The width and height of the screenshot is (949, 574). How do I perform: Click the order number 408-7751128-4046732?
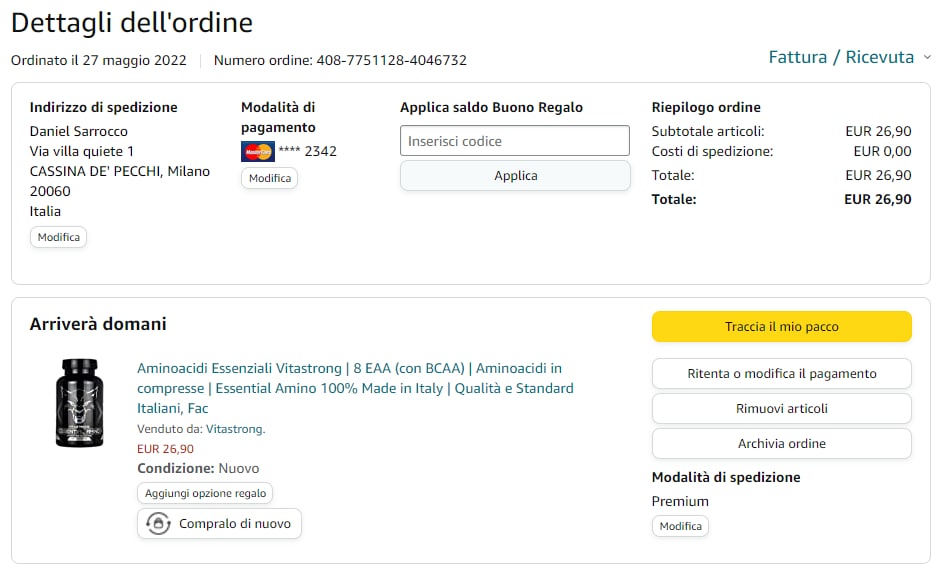tap(391, 60)
